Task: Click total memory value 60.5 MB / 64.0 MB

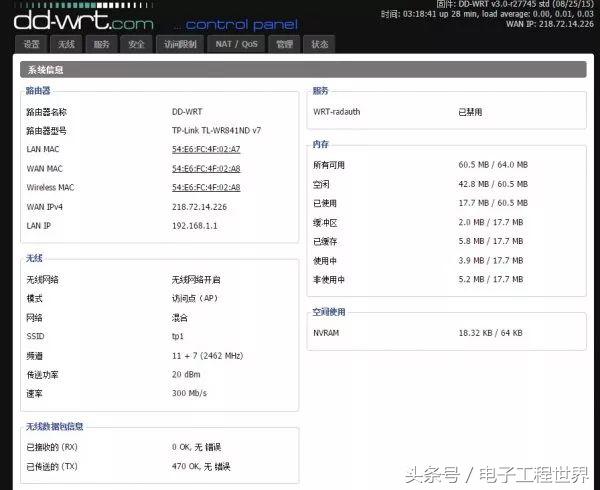Action: pyautogui.click(x=493, y=165)
